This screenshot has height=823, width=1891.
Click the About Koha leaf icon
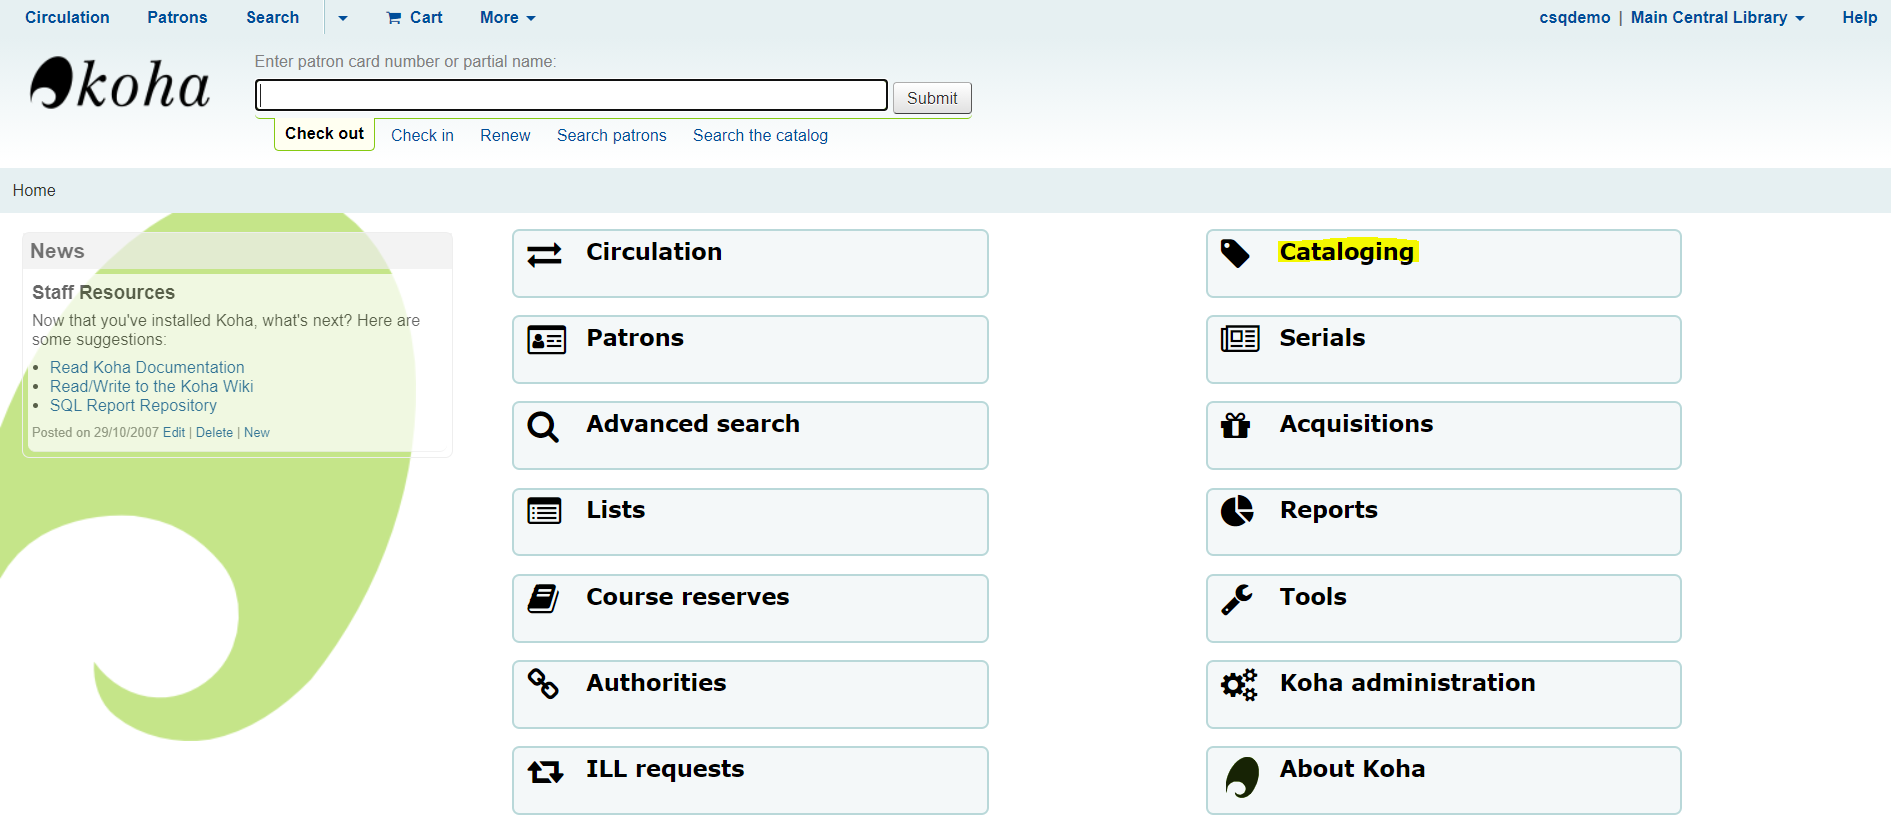click(x=1242, y=777)
